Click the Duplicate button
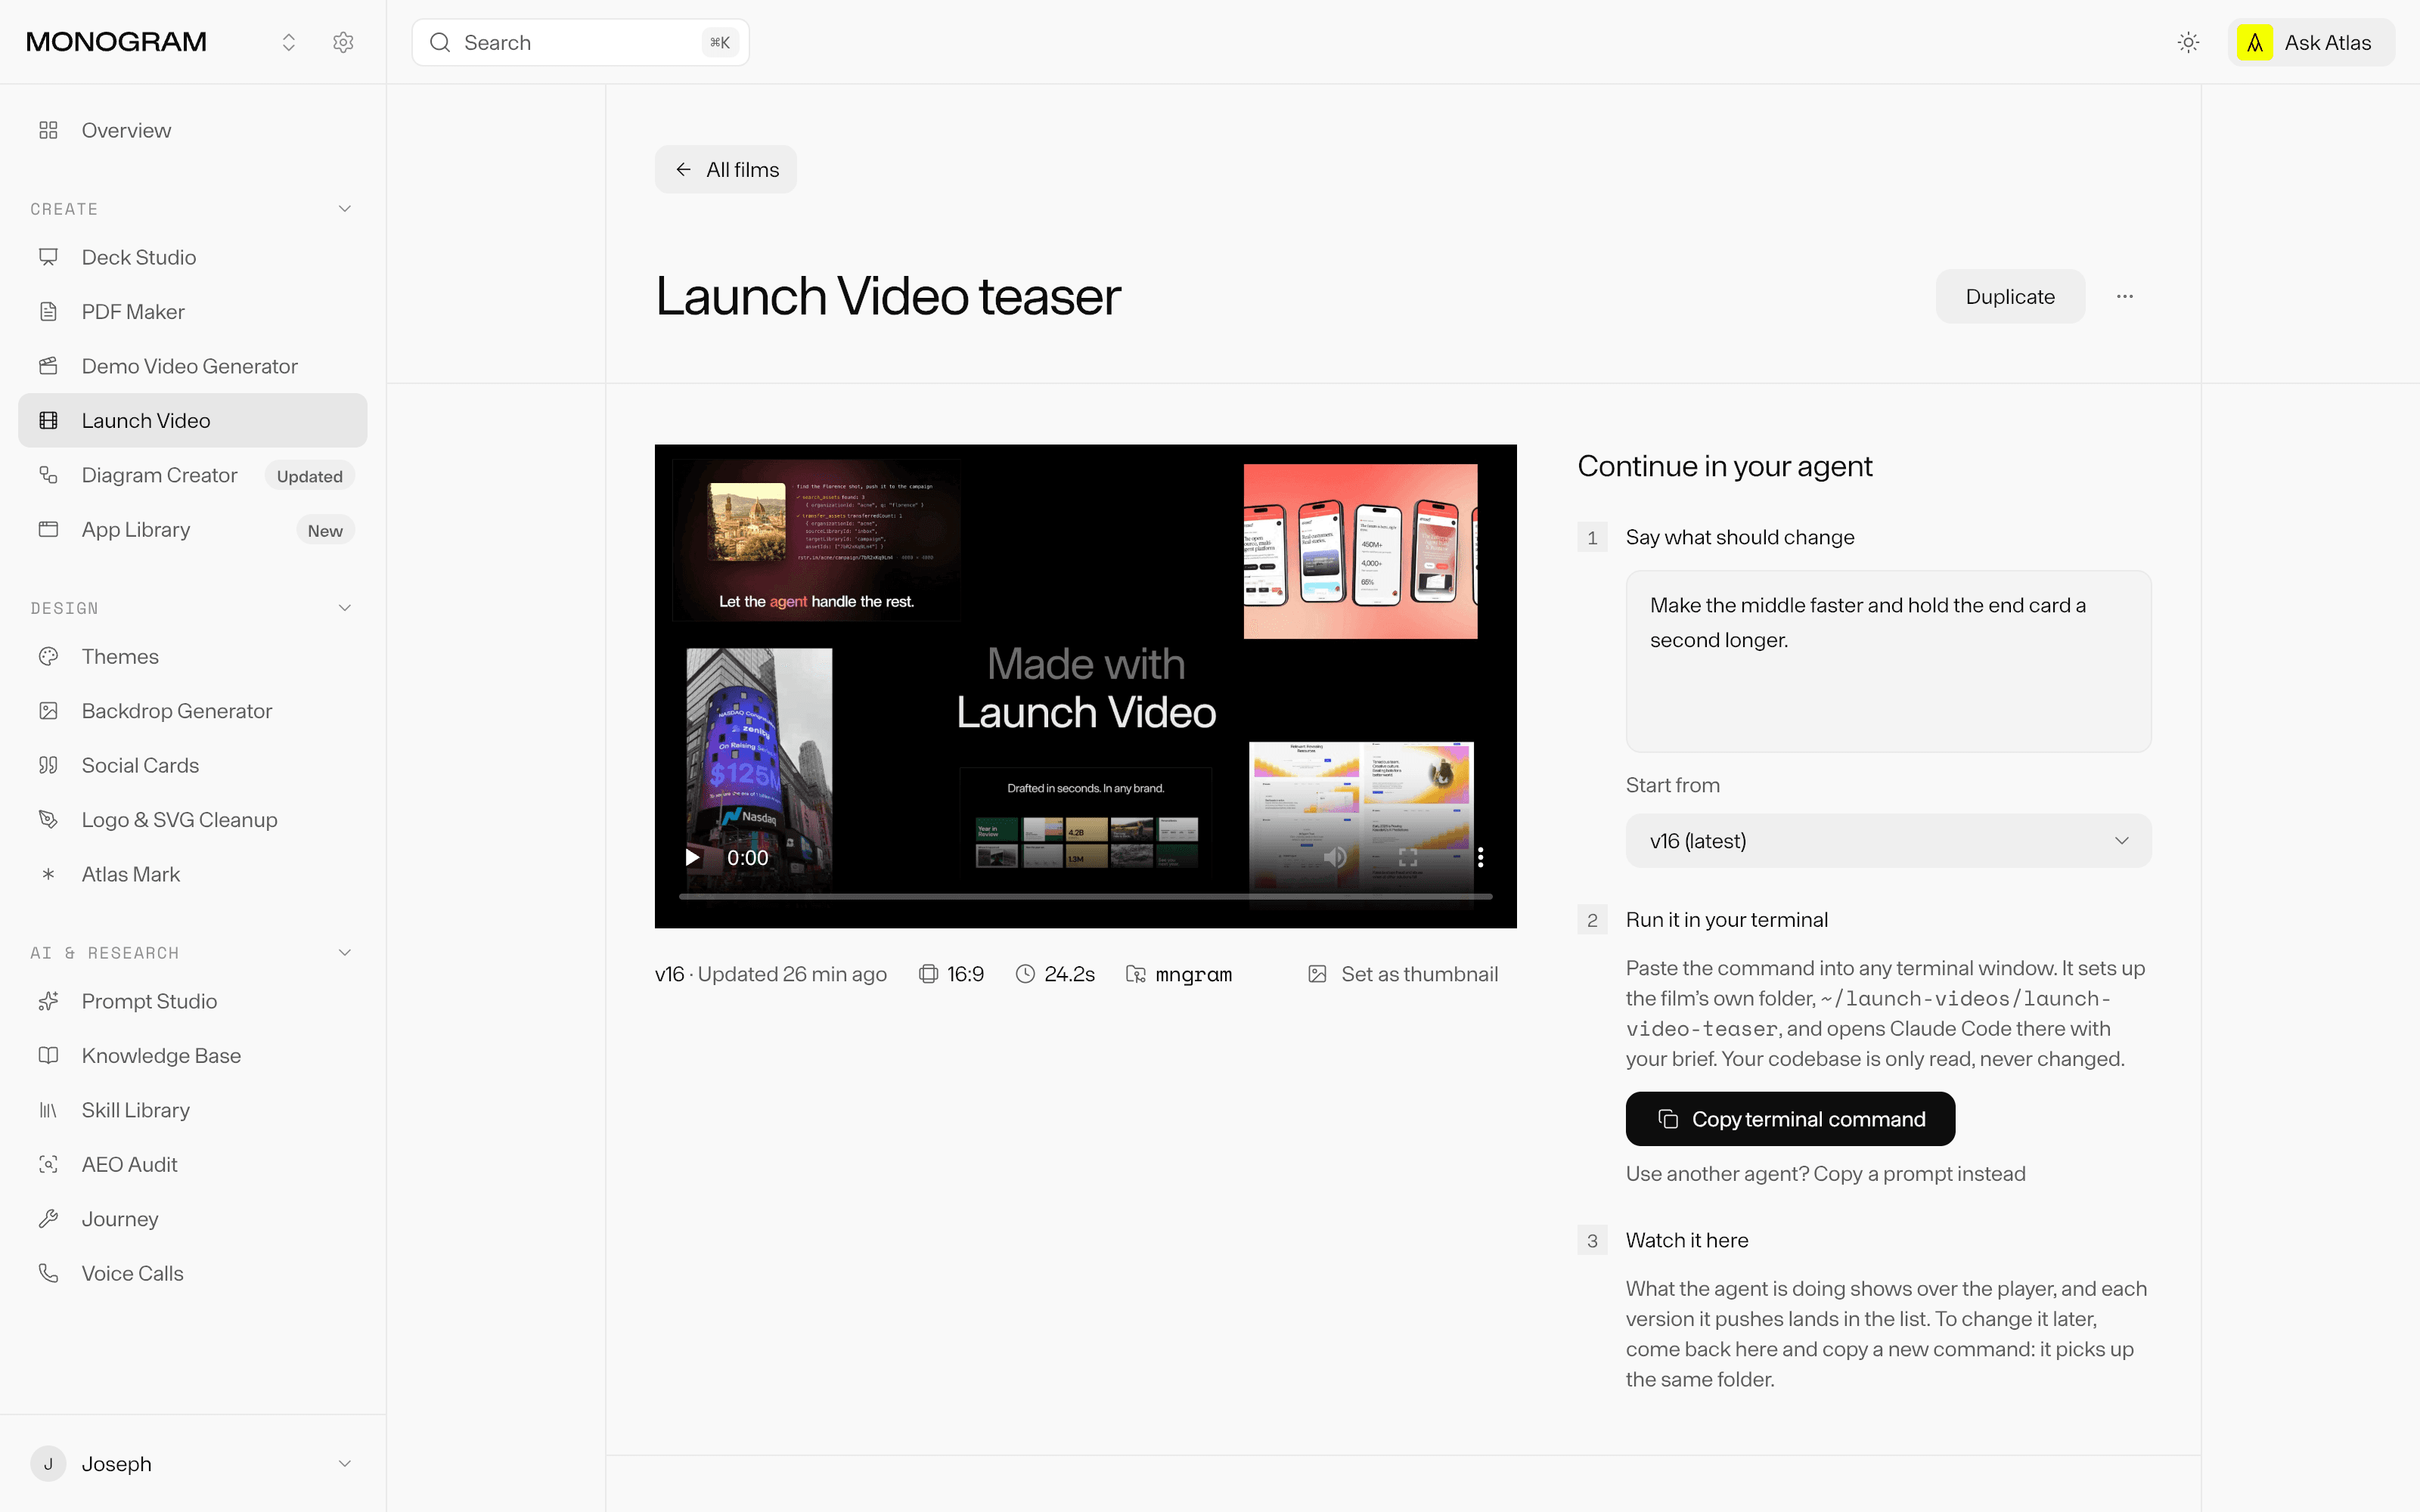Image resolution: width=2420 pixels, height=1512 pixels. point(2010,296)
